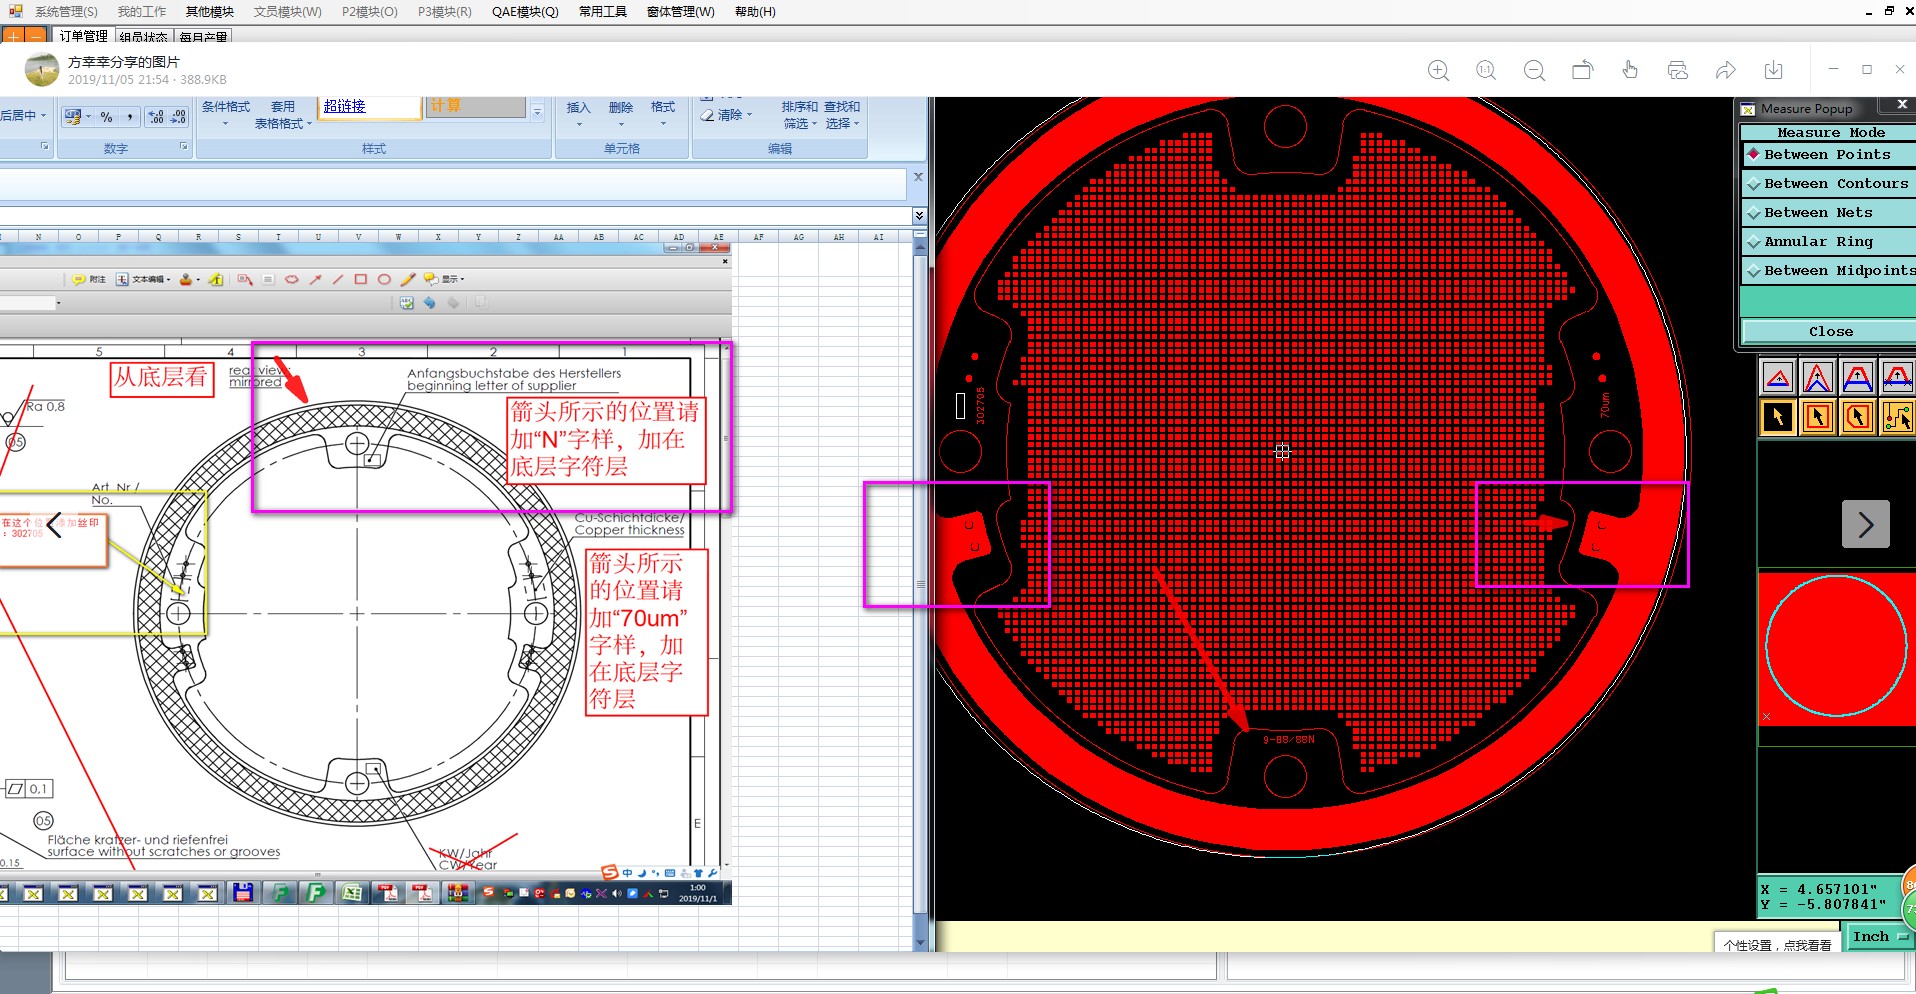Select the snap-to-center triangle tool icon

point(1778,377)
